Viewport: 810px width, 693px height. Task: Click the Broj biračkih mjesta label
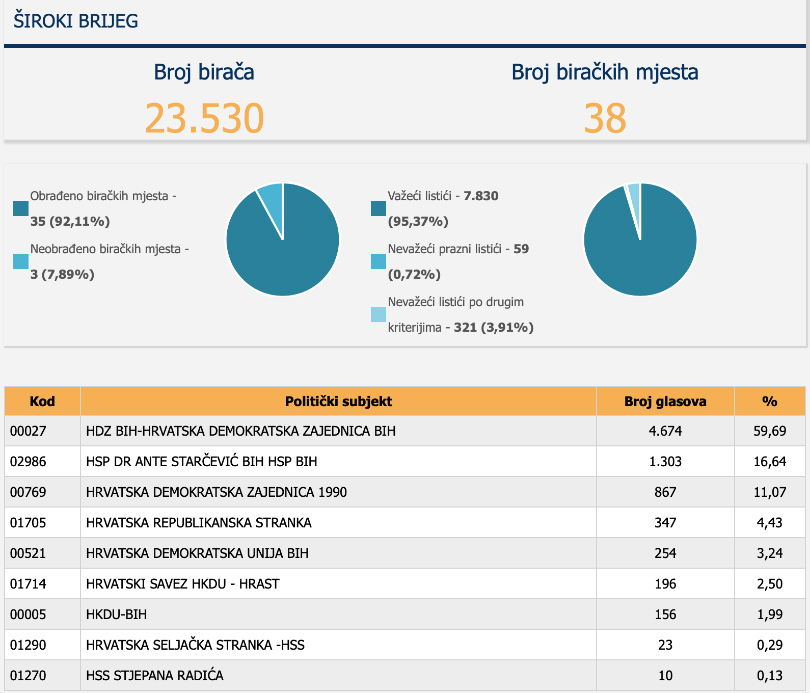[x=605, y=72]
